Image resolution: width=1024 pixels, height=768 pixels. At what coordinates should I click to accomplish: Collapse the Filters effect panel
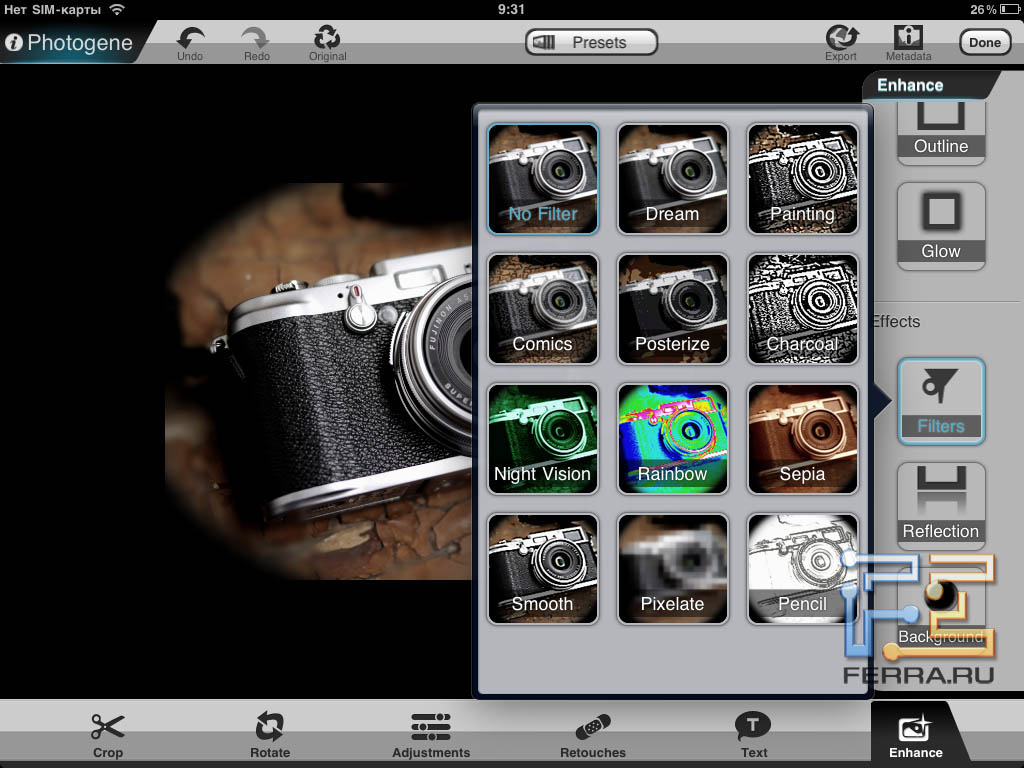[x=941, y=401]
